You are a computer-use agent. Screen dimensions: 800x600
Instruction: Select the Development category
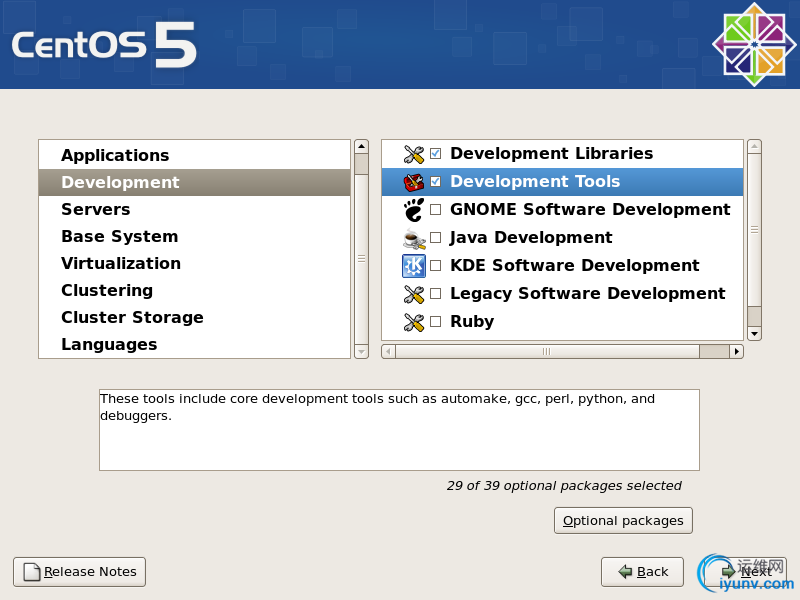coord(195,182)
